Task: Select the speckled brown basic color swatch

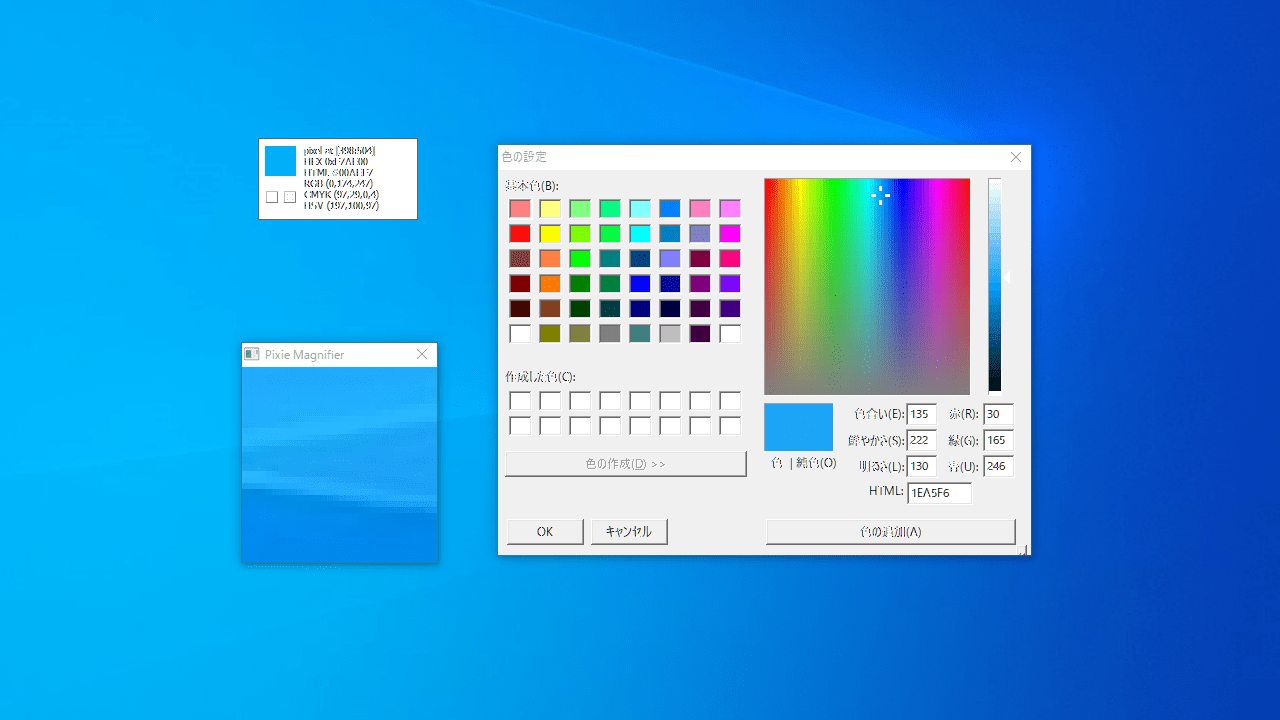Action: (x=520, y=258)
